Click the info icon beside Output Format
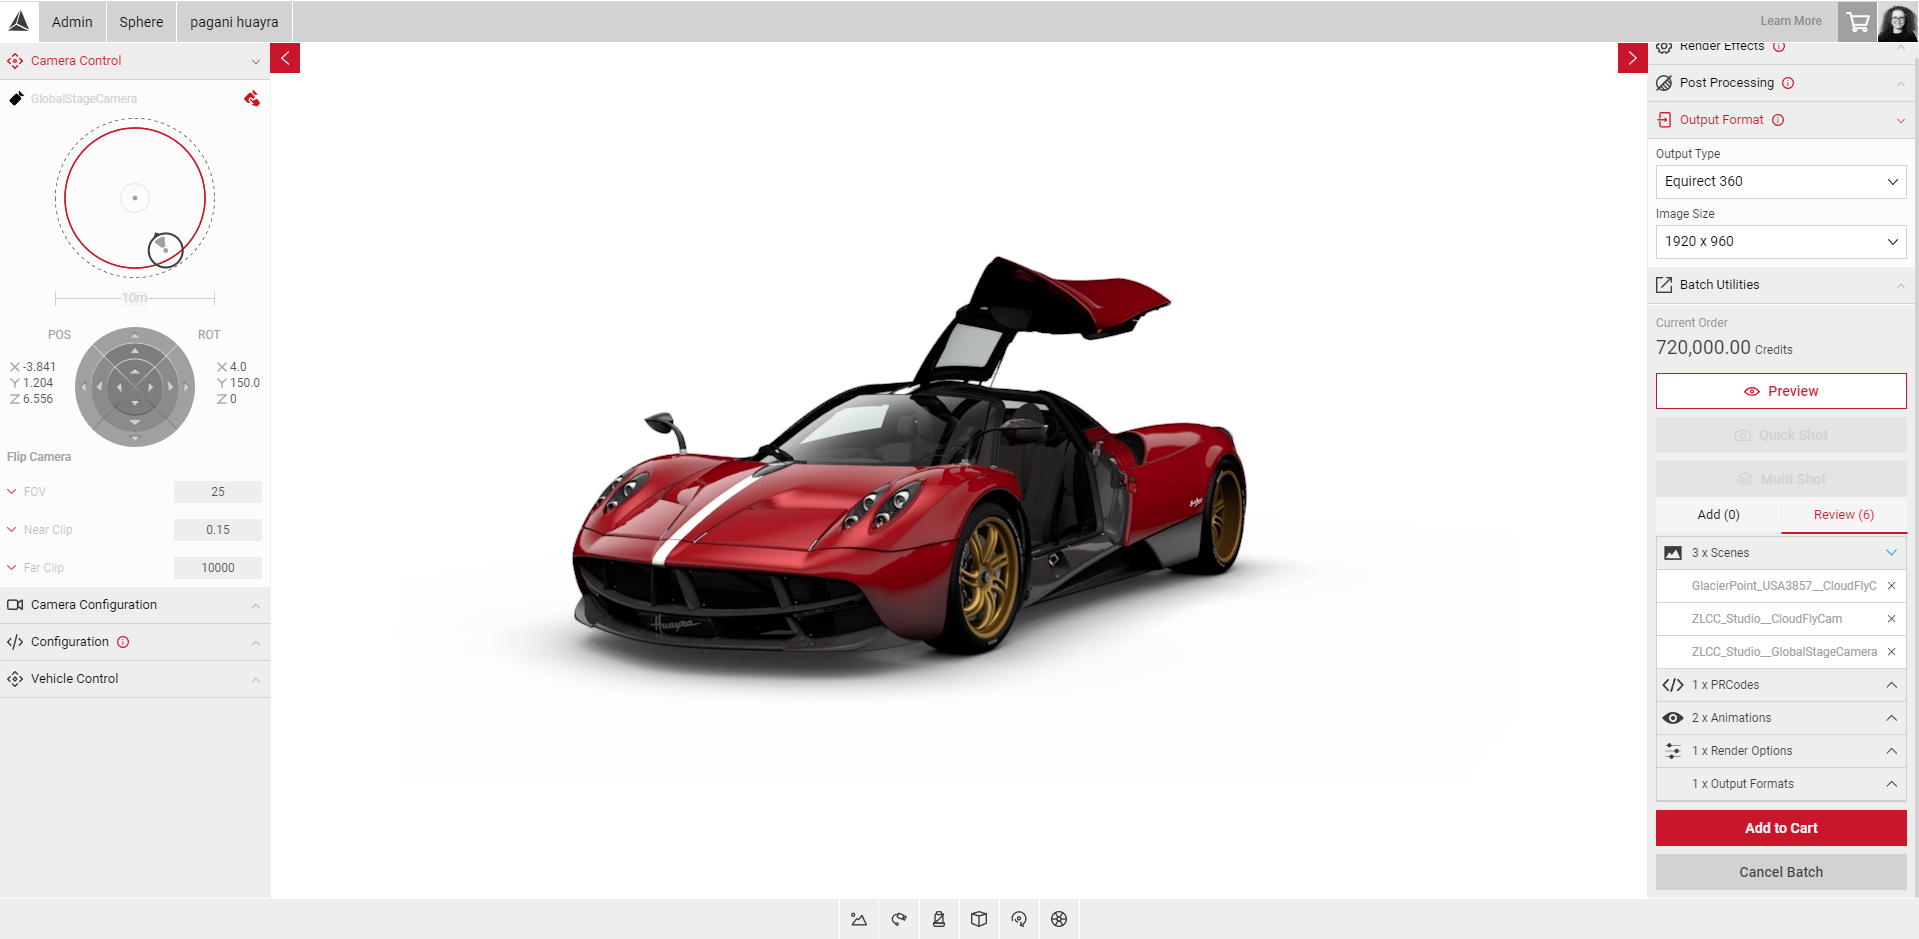Image resolution: width=1919 pixels, height=939 pixels. 1778,120
